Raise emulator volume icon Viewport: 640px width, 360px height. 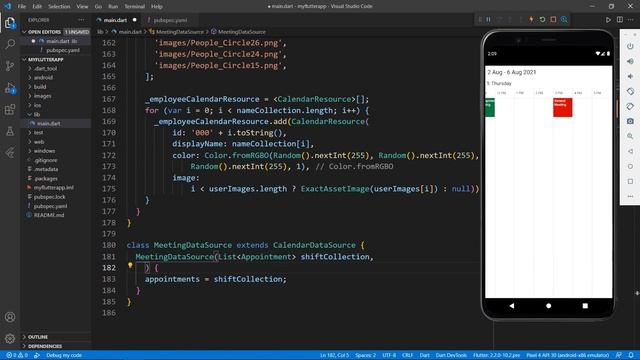pyautogui.click(x=630, y=61)
